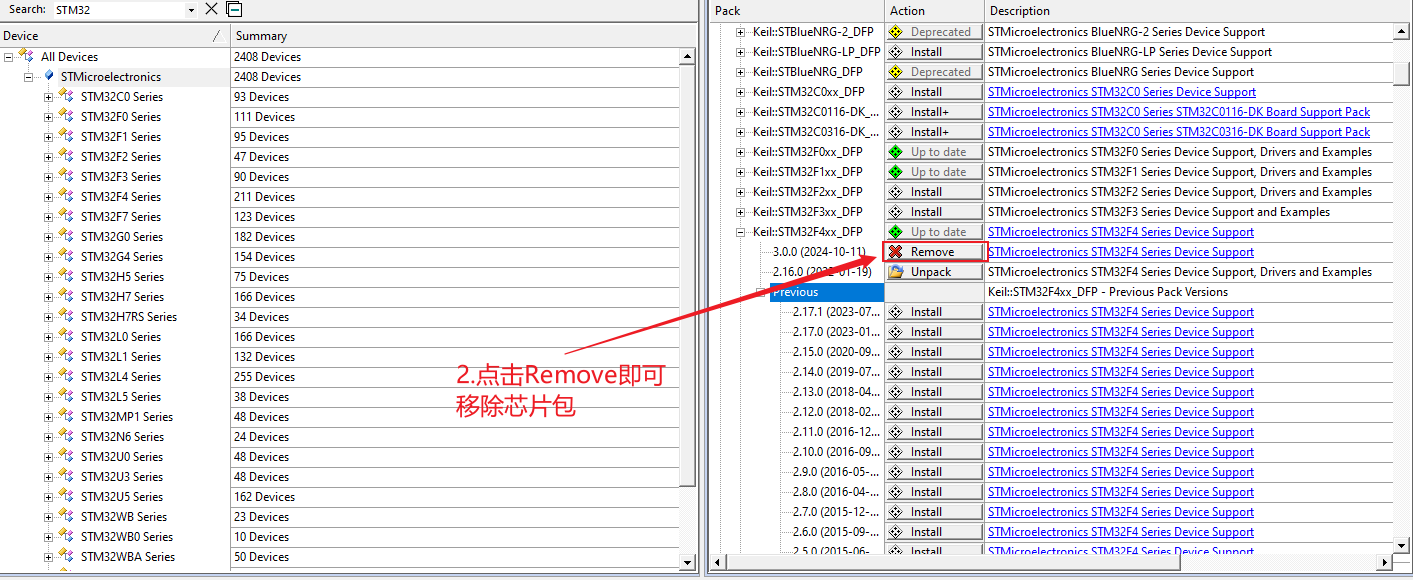Install previous version 2.17.1 of STM32F4xx_DFP
This screenshot has height=580, width=1413.
(x=934, y=312)
